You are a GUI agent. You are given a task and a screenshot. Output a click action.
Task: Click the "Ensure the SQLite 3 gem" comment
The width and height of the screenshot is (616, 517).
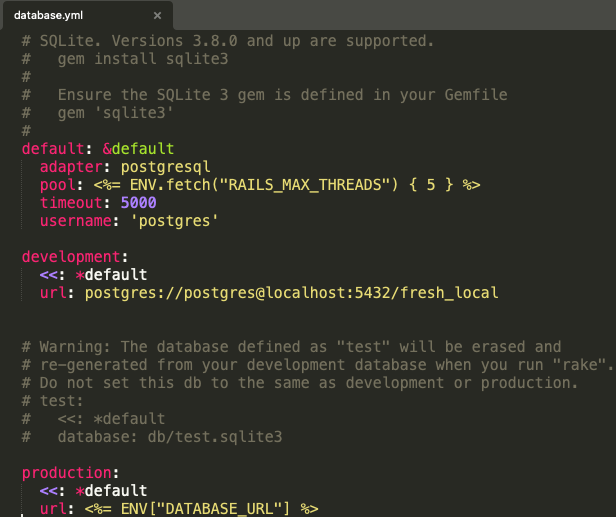[282, 94]
